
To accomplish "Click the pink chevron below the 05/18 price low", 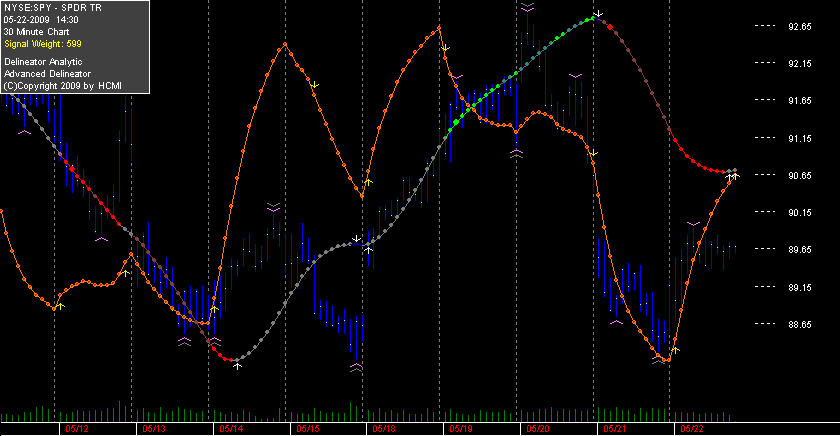I will [356, 367].
